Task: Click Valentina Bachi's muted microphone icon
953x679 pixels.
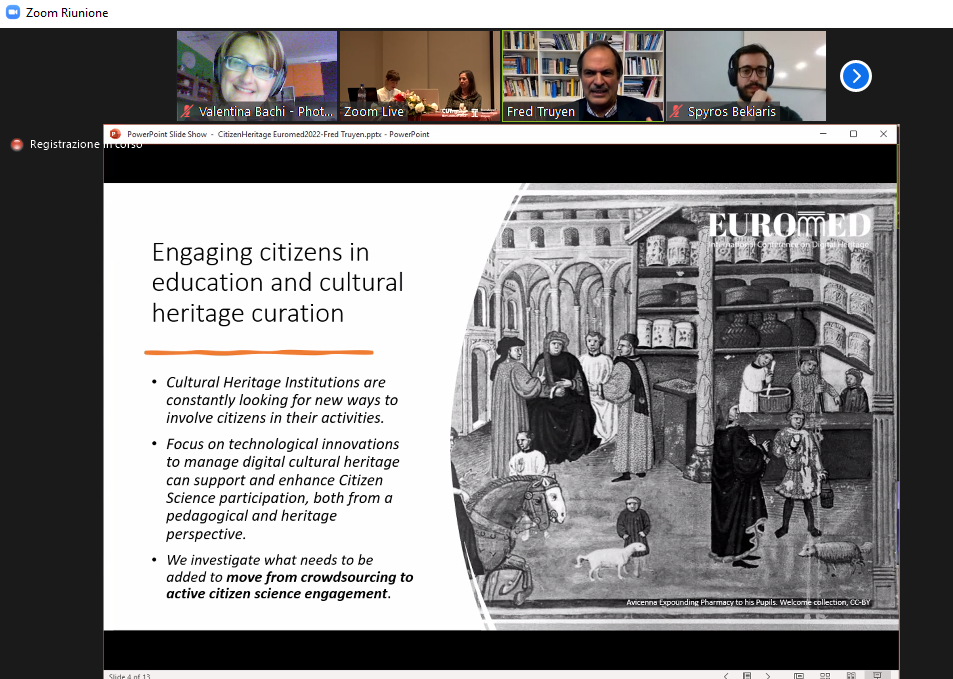Action: click(187, 111)
